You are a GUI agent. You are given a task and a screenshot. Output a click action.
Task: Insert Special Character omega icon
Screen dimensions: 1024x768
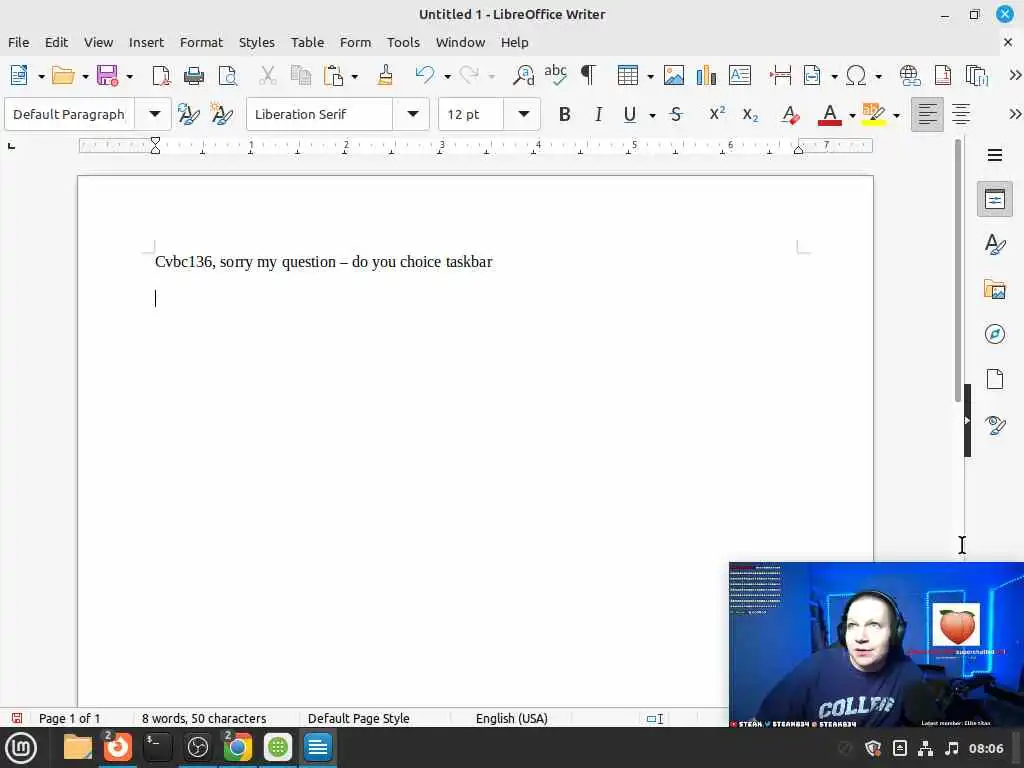point(856,76)
